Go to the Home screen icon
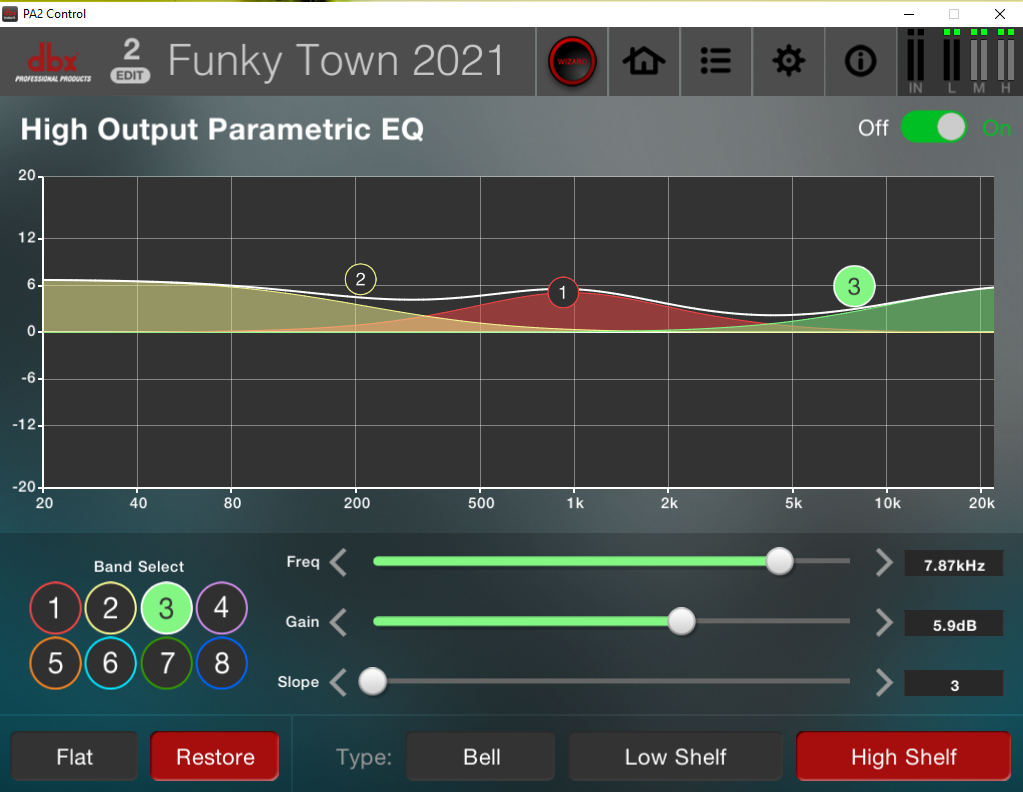 644,62
